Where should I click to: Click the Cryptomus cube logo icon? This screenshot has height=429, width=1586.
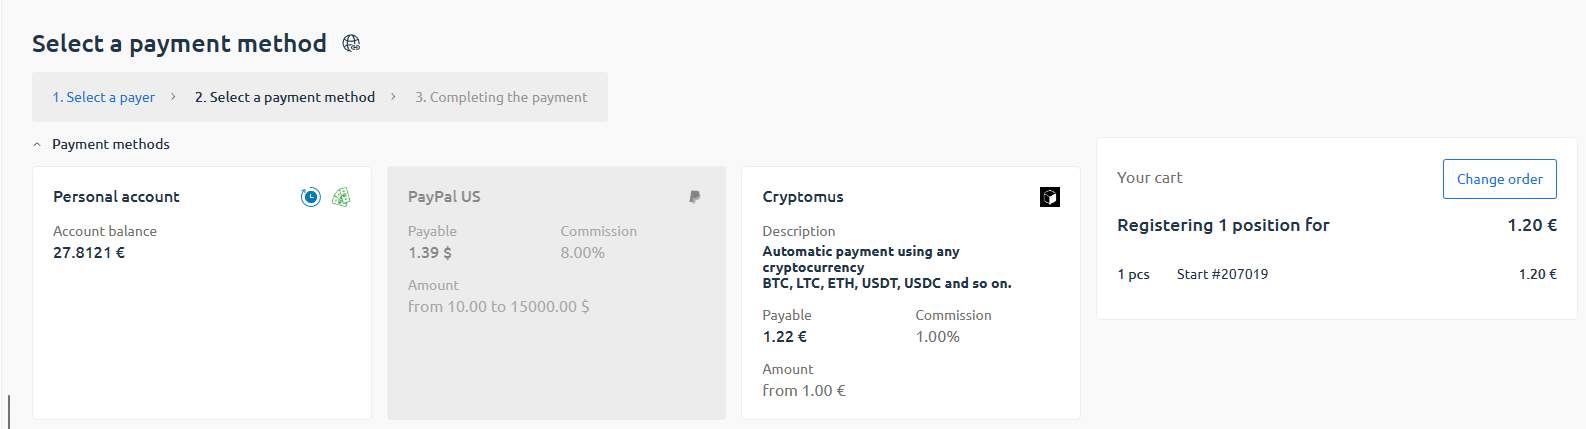pyautogui.click(x=1050, y=197)
